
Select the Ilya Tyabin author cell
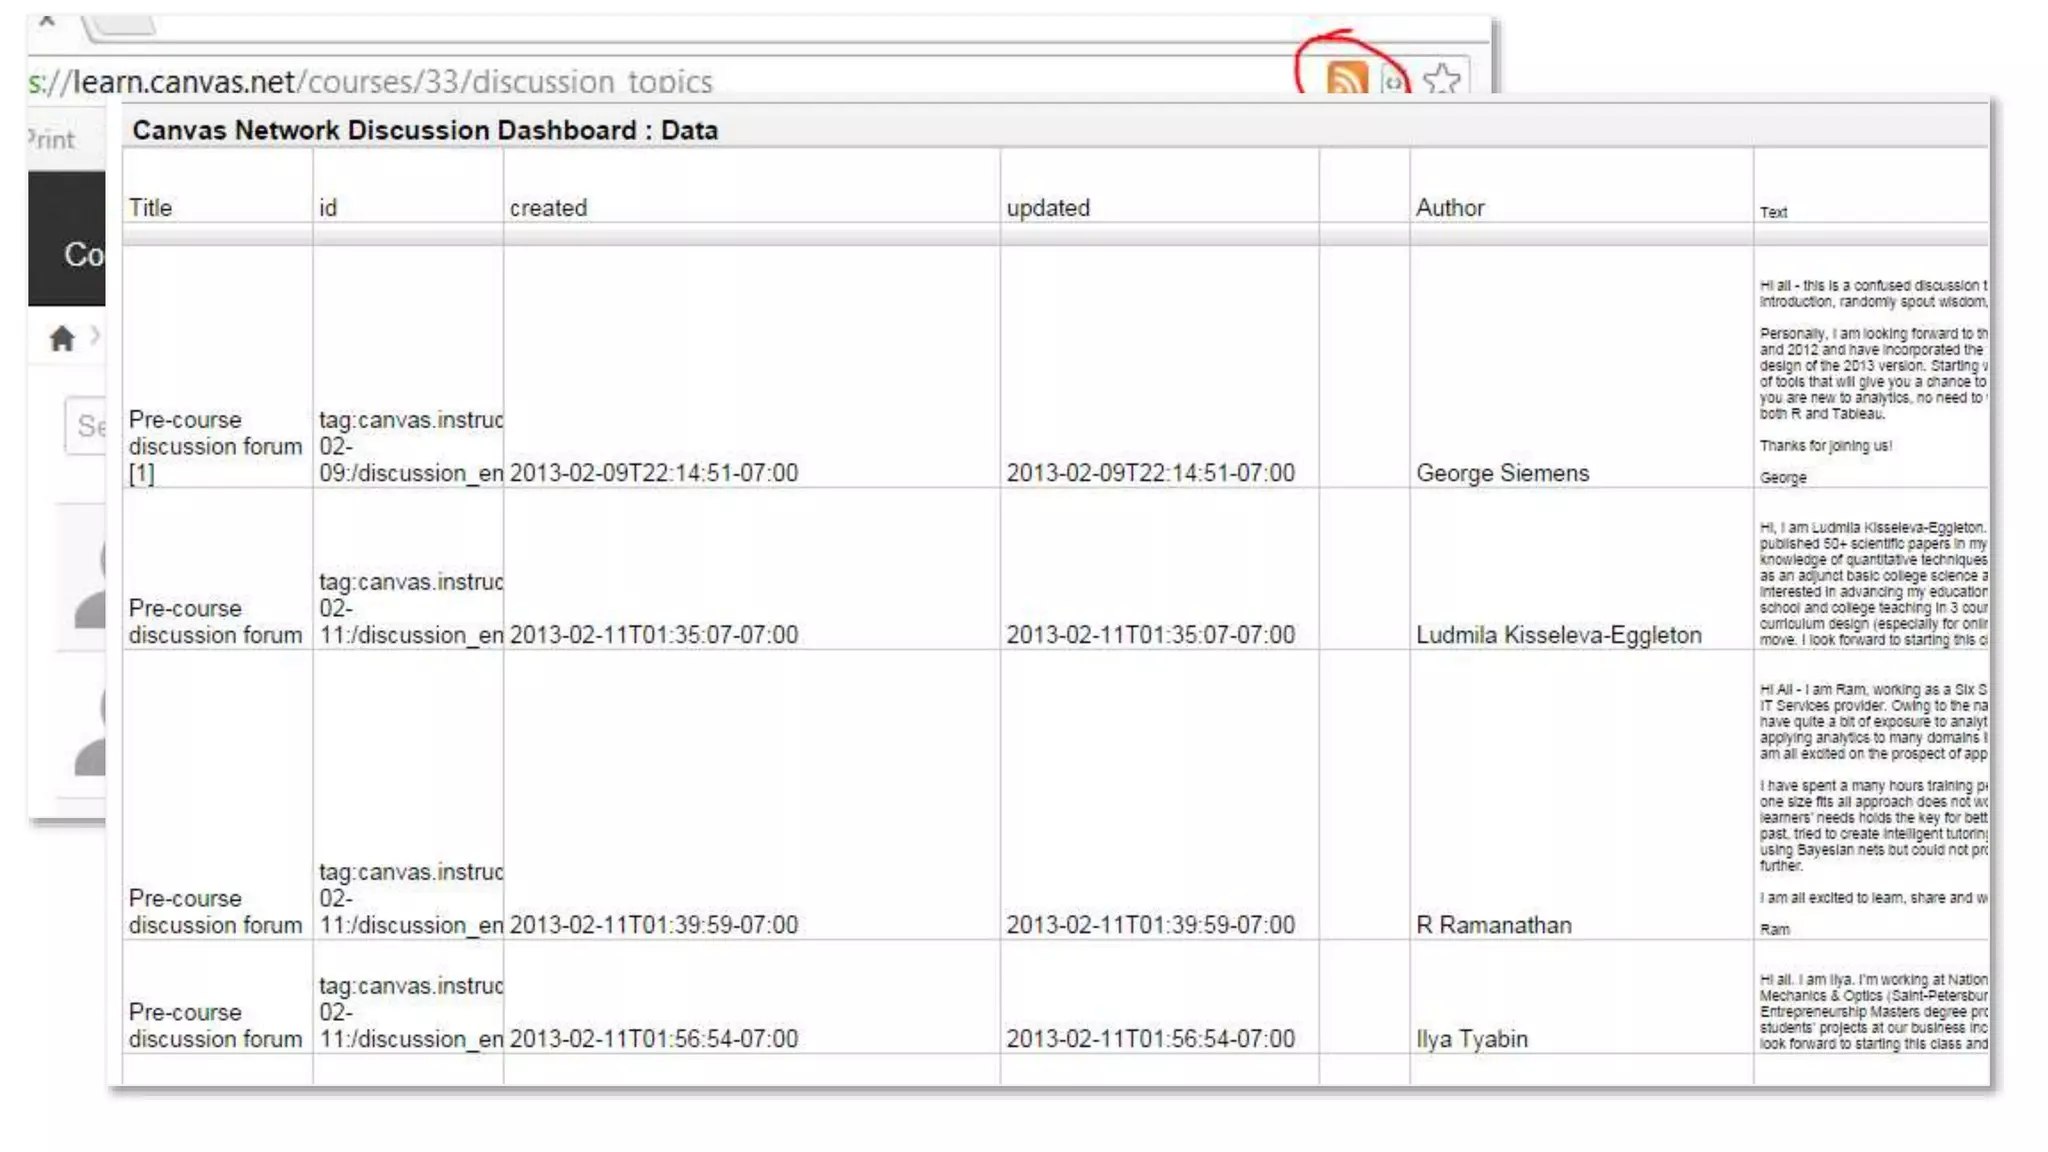point(1471,1039)
